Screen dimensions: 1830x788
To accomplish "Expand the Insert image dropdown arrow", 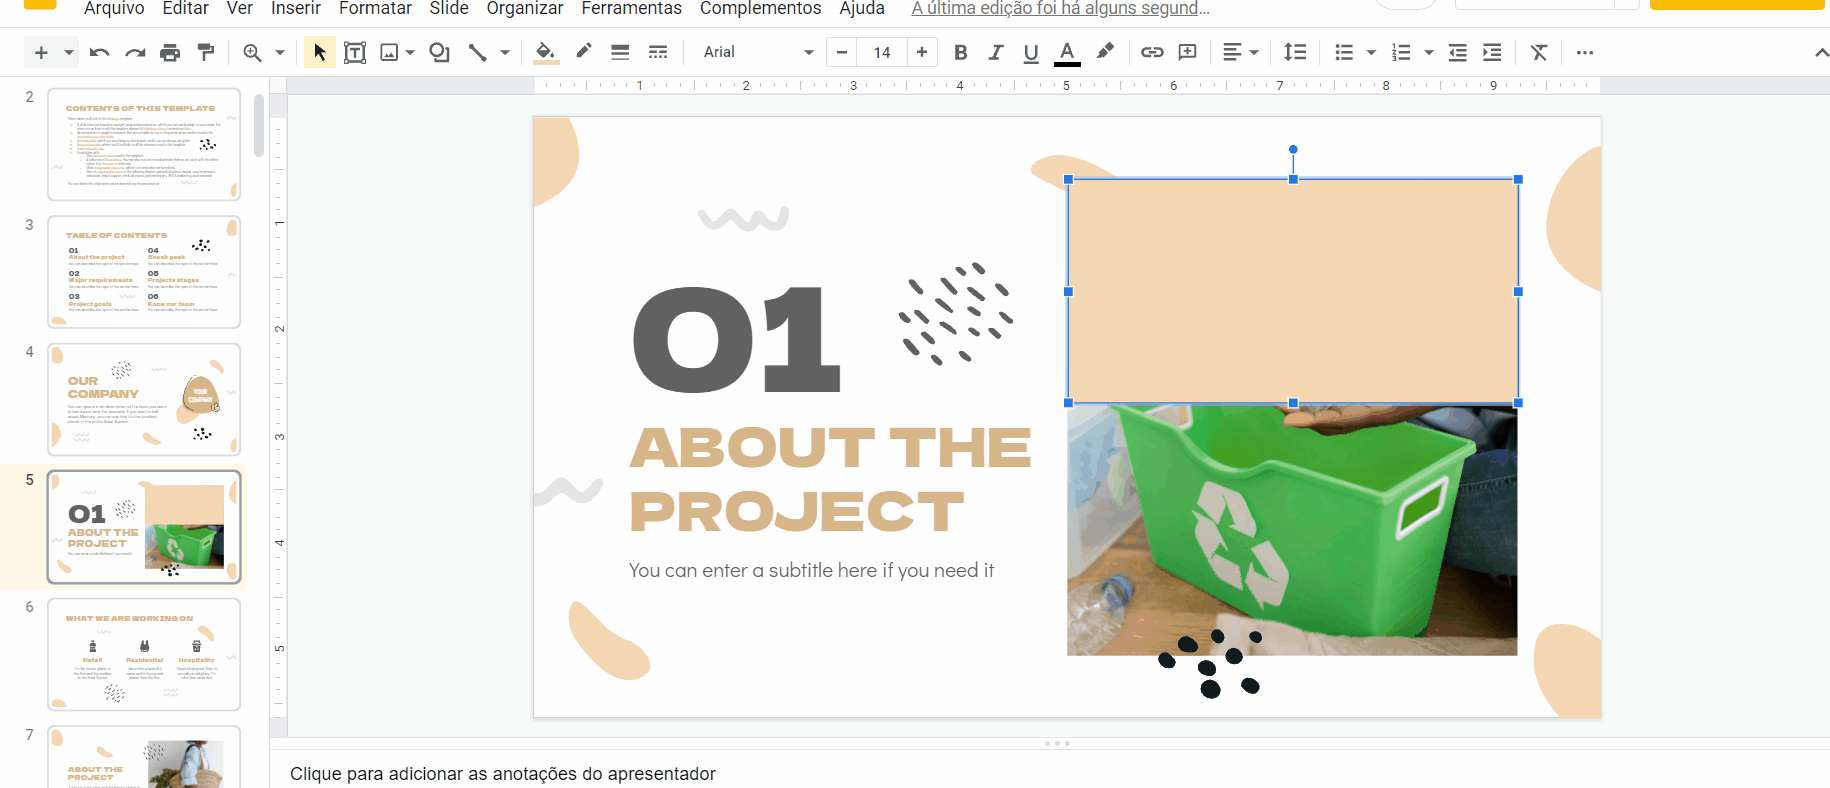I will click(410, 52).
